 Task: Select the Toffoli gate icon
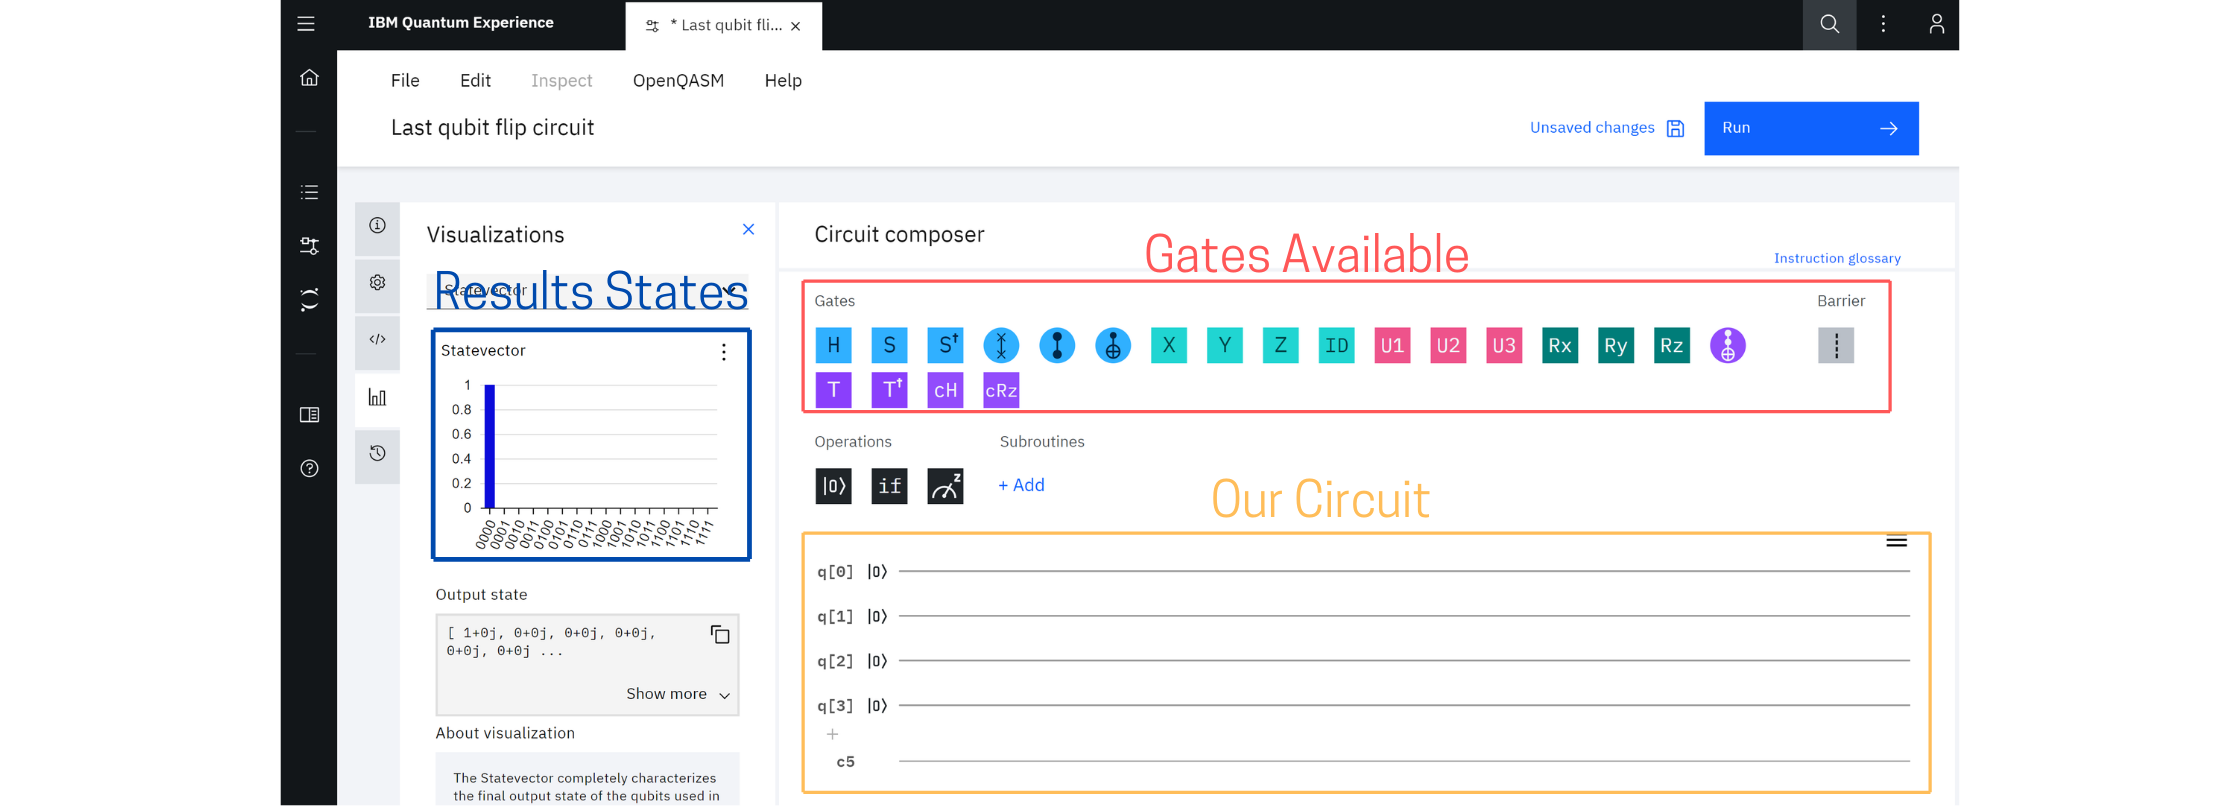click(x=1727, y=346)
